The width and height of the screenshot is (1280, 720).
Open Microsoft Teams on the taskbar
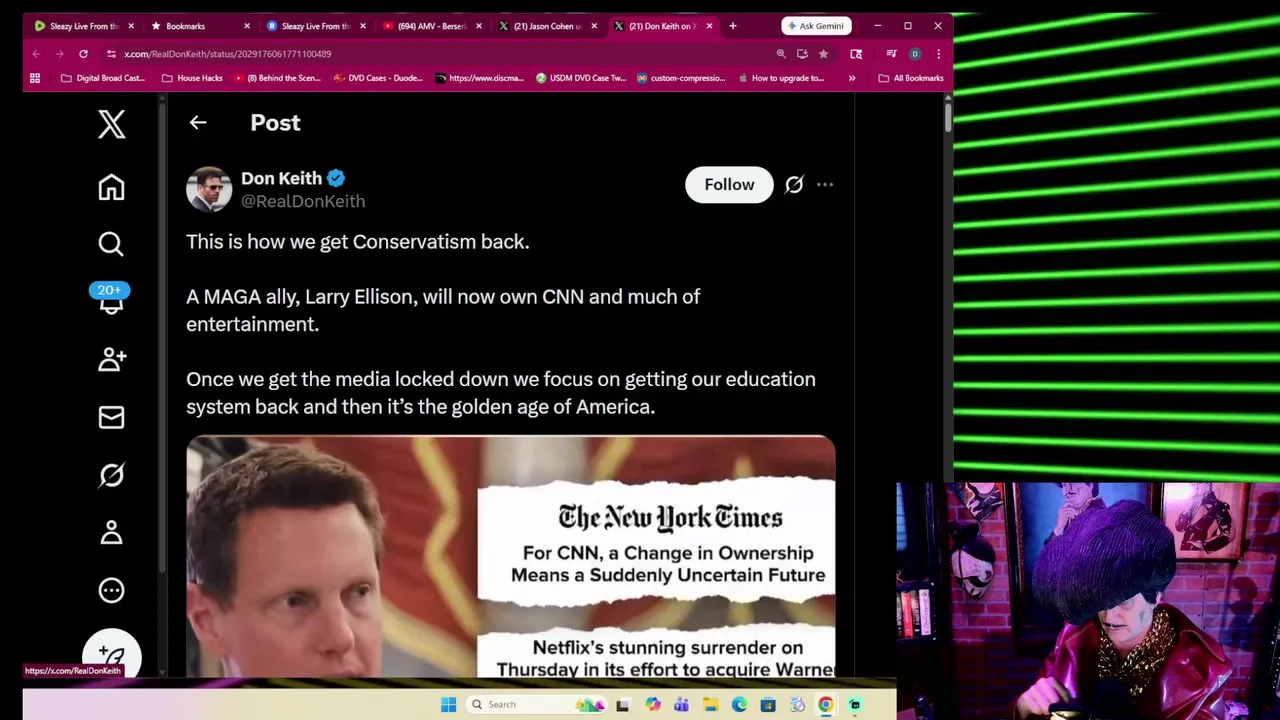pos(681,704)
